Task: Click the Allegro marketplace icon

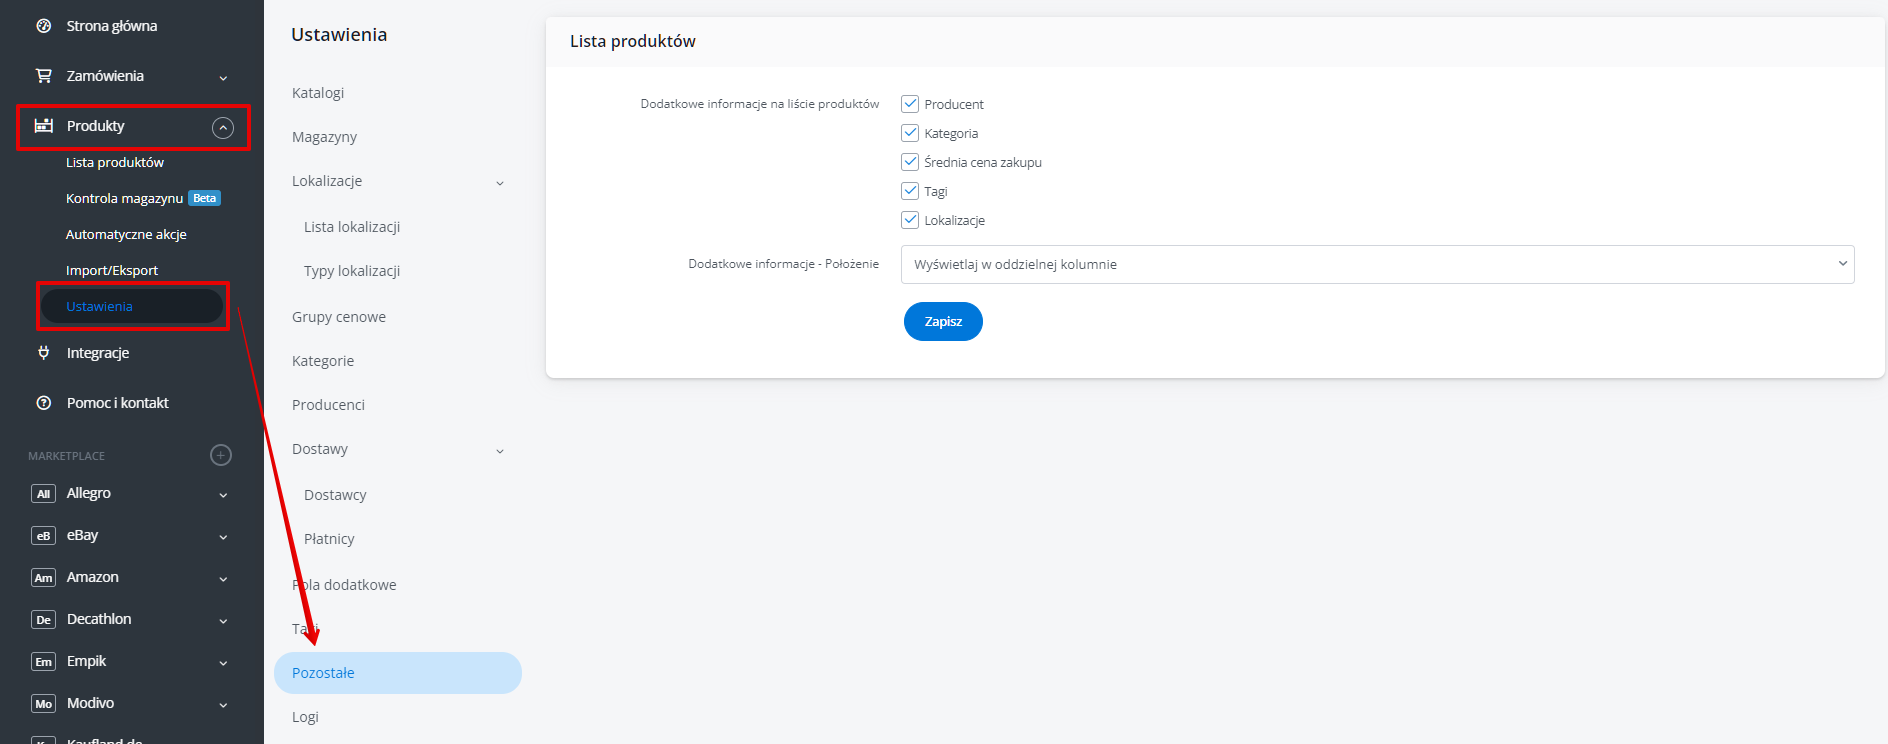Action: [43, 494]
